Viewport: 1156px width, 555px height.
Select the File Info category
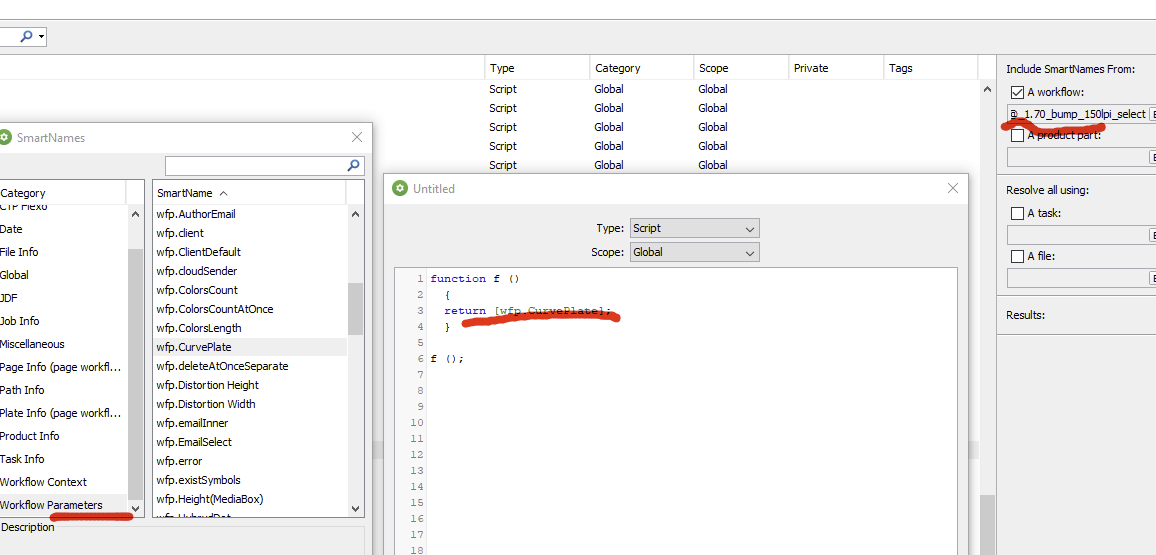[63, 252]
